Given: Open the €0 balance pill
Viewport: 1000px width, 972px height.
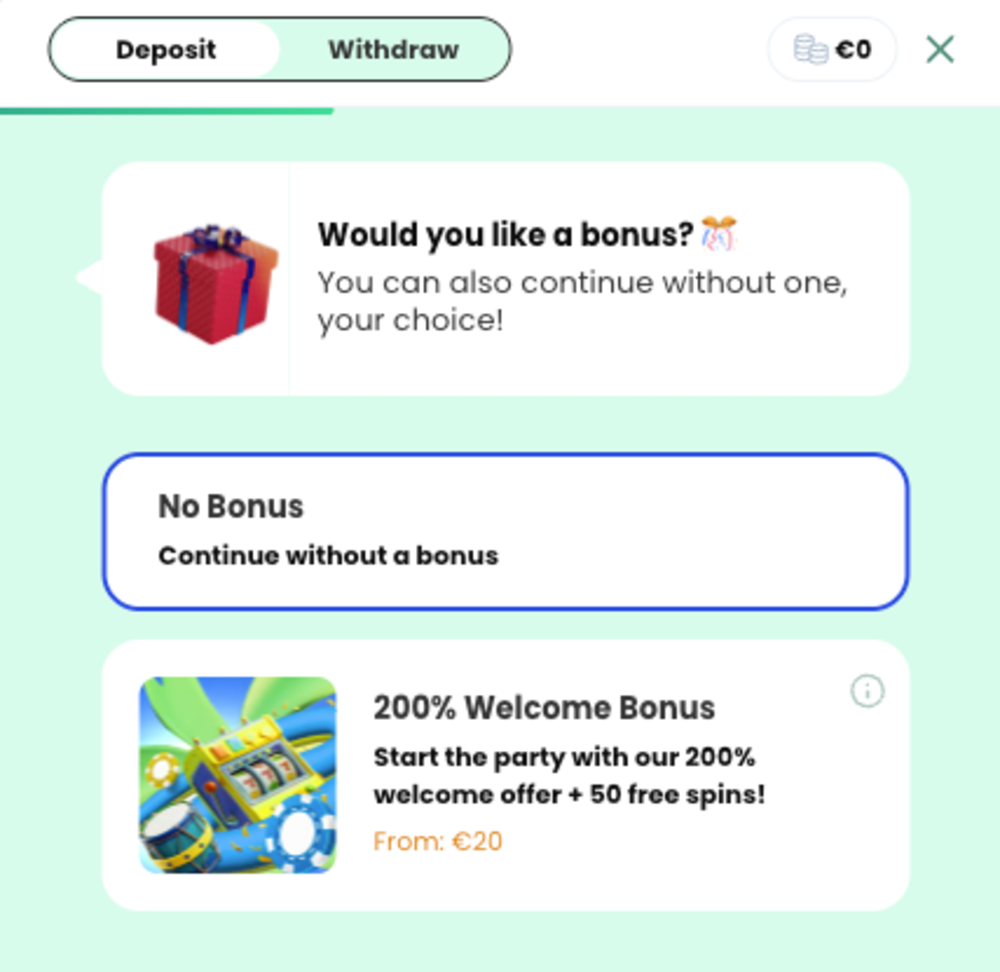Looking at the screenshot, I should coord(832,50).
